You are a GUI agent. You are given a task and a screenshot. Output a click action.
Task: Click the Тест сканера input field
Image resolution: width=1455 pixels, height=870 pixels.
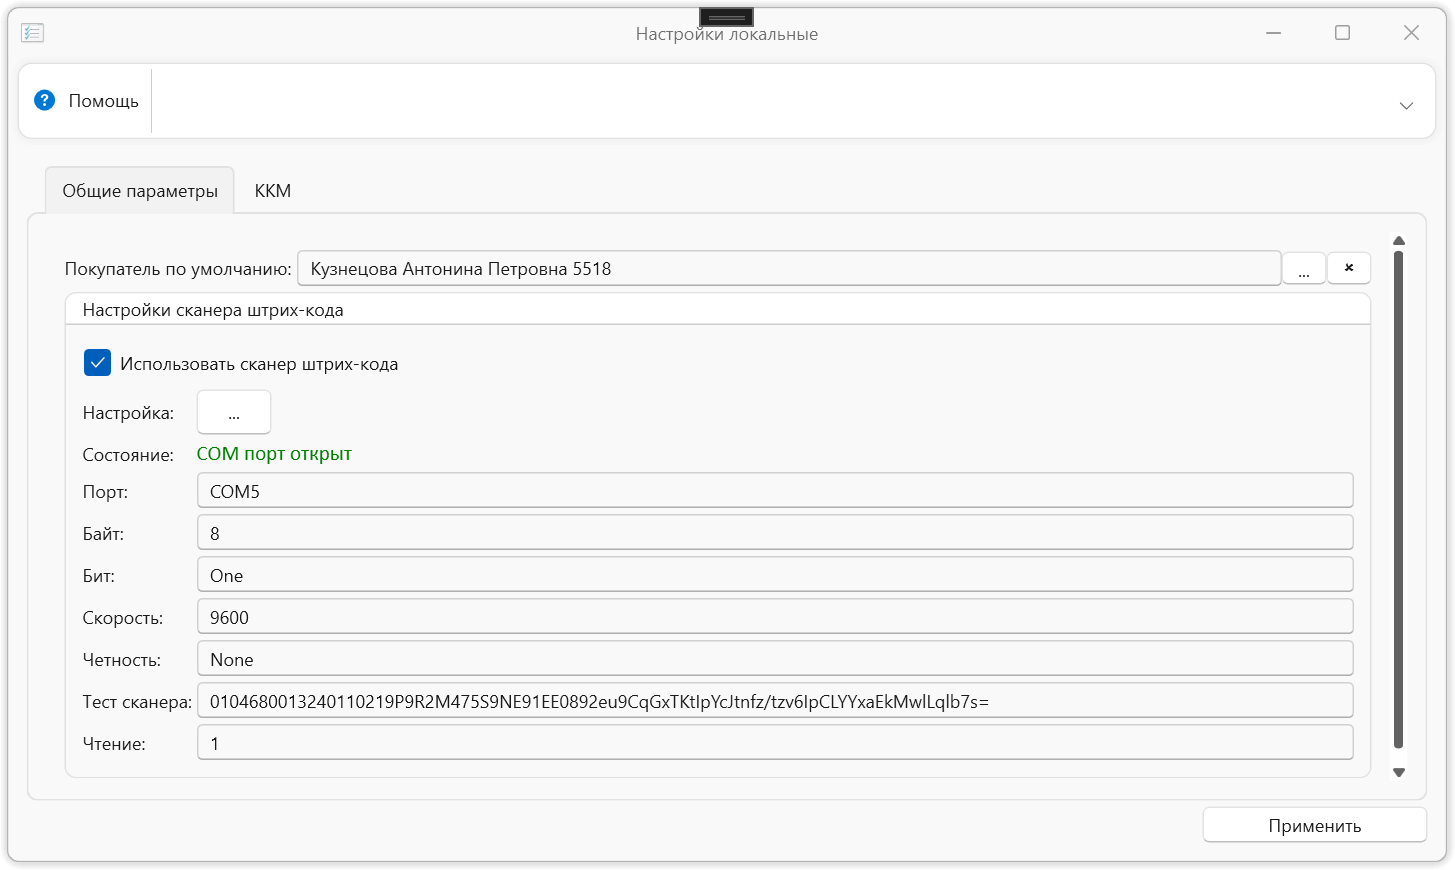[x=774, y=701]
